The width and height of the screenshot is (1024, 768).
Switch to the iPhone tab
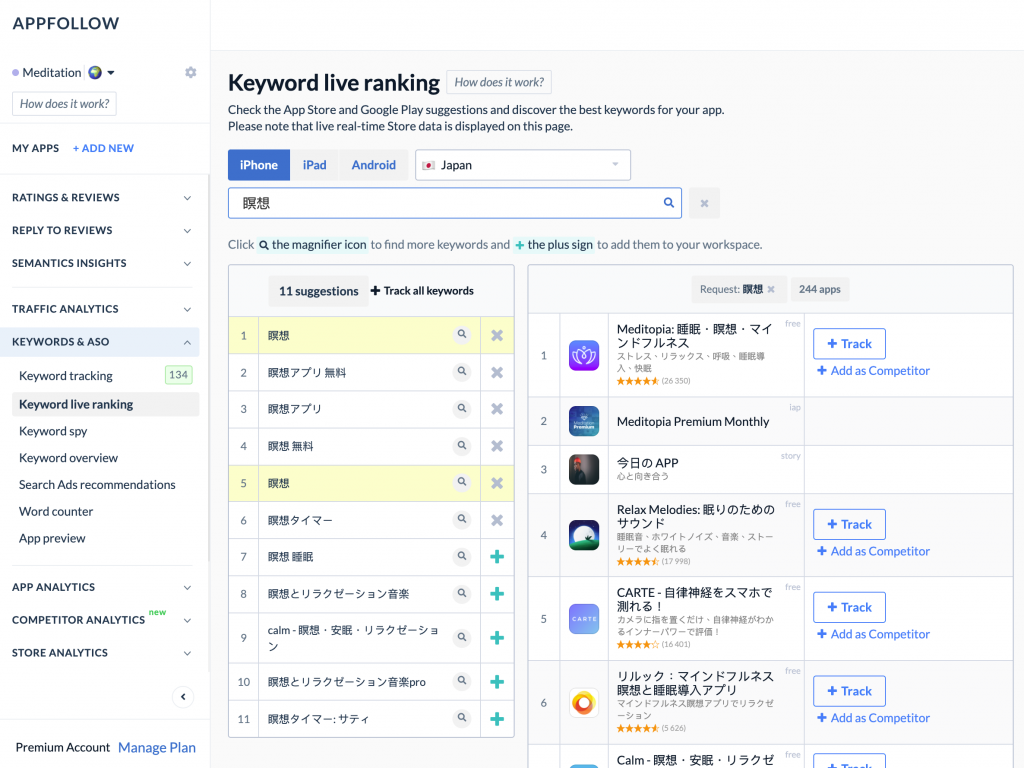pyautogui.click(x=259, y=165)
